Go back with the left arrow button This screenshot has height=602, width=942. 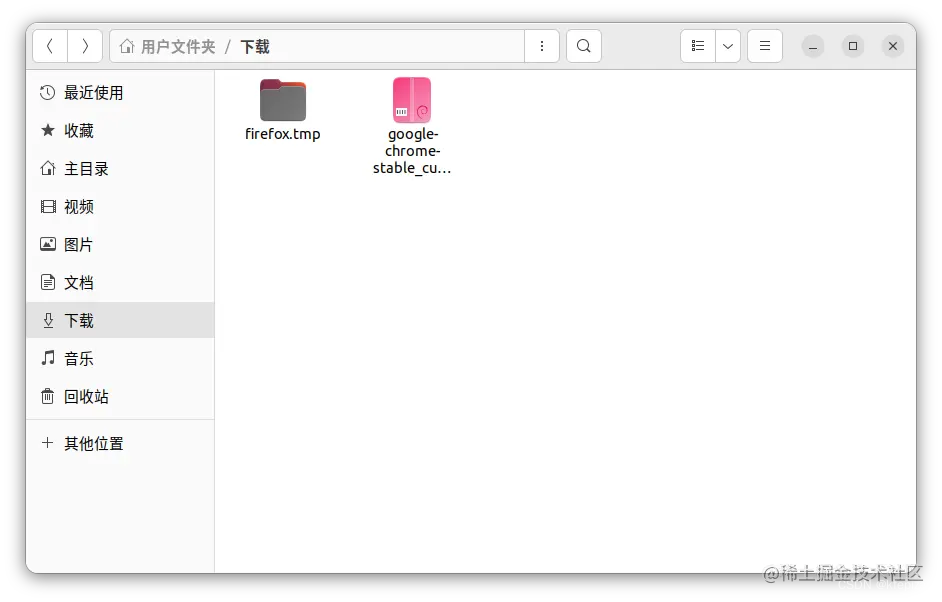point(50,46)
